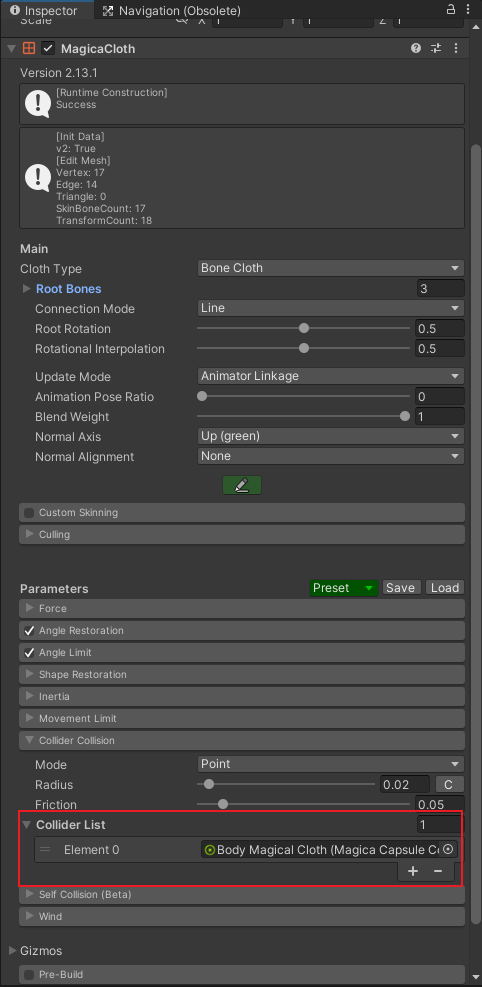Adjust the Rotational Interpolation slider

pos(303,349)
